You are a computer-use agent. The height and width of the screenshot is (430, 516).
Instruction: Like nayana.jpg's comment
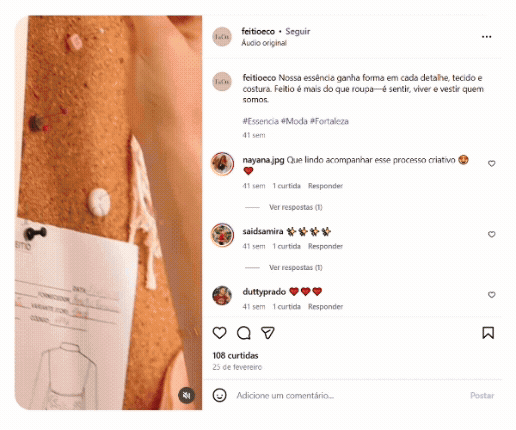(491, 163)
